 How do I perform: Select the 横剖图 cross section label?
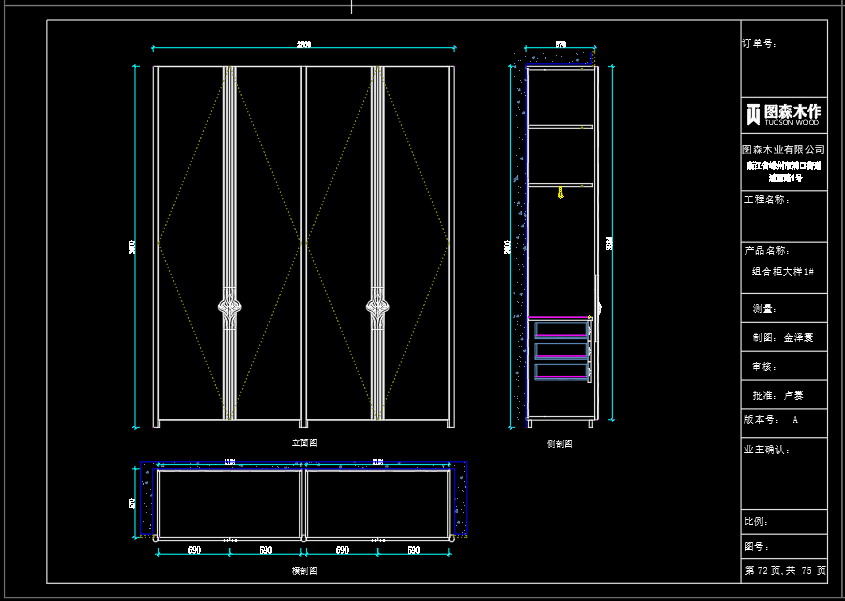304,571
